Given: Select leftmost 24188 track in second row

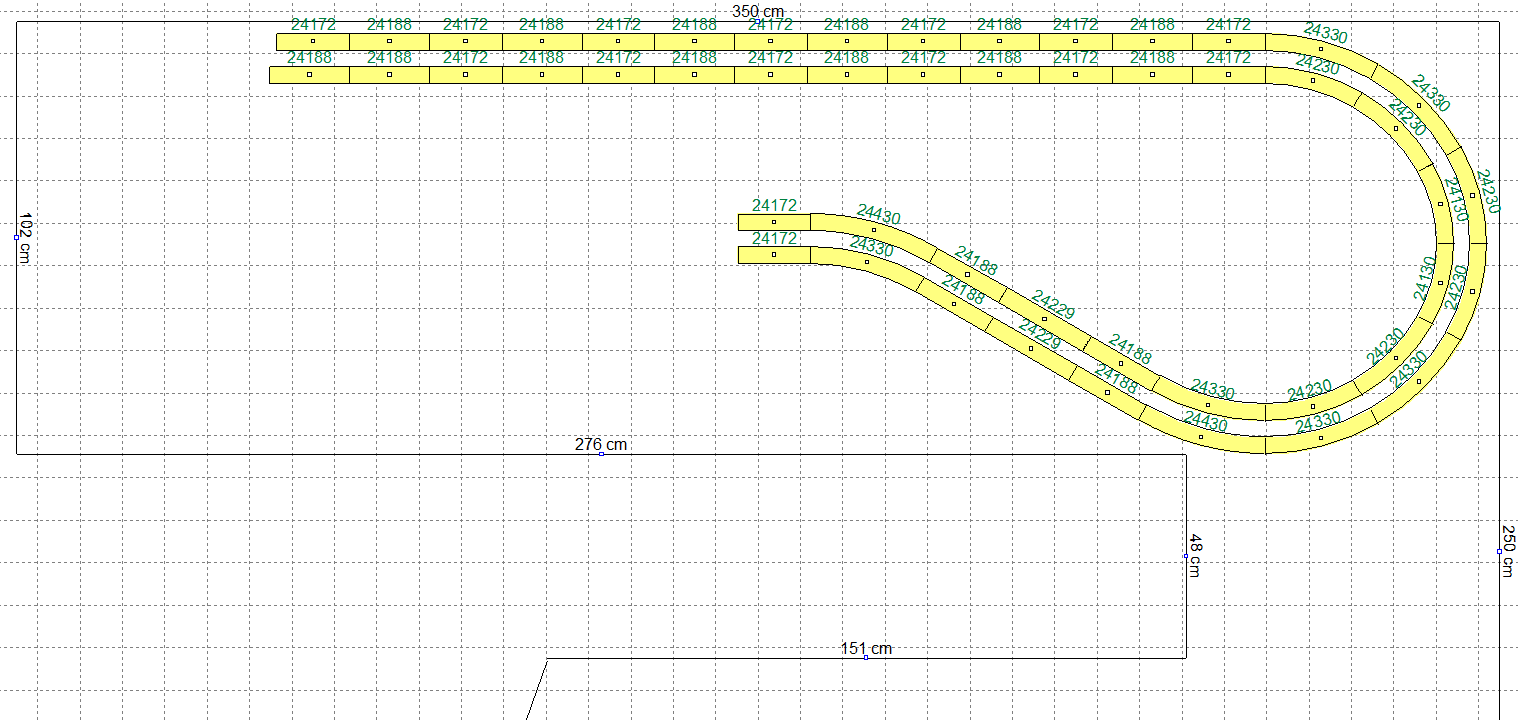Looking at the screenshot, I should point(309,74).
